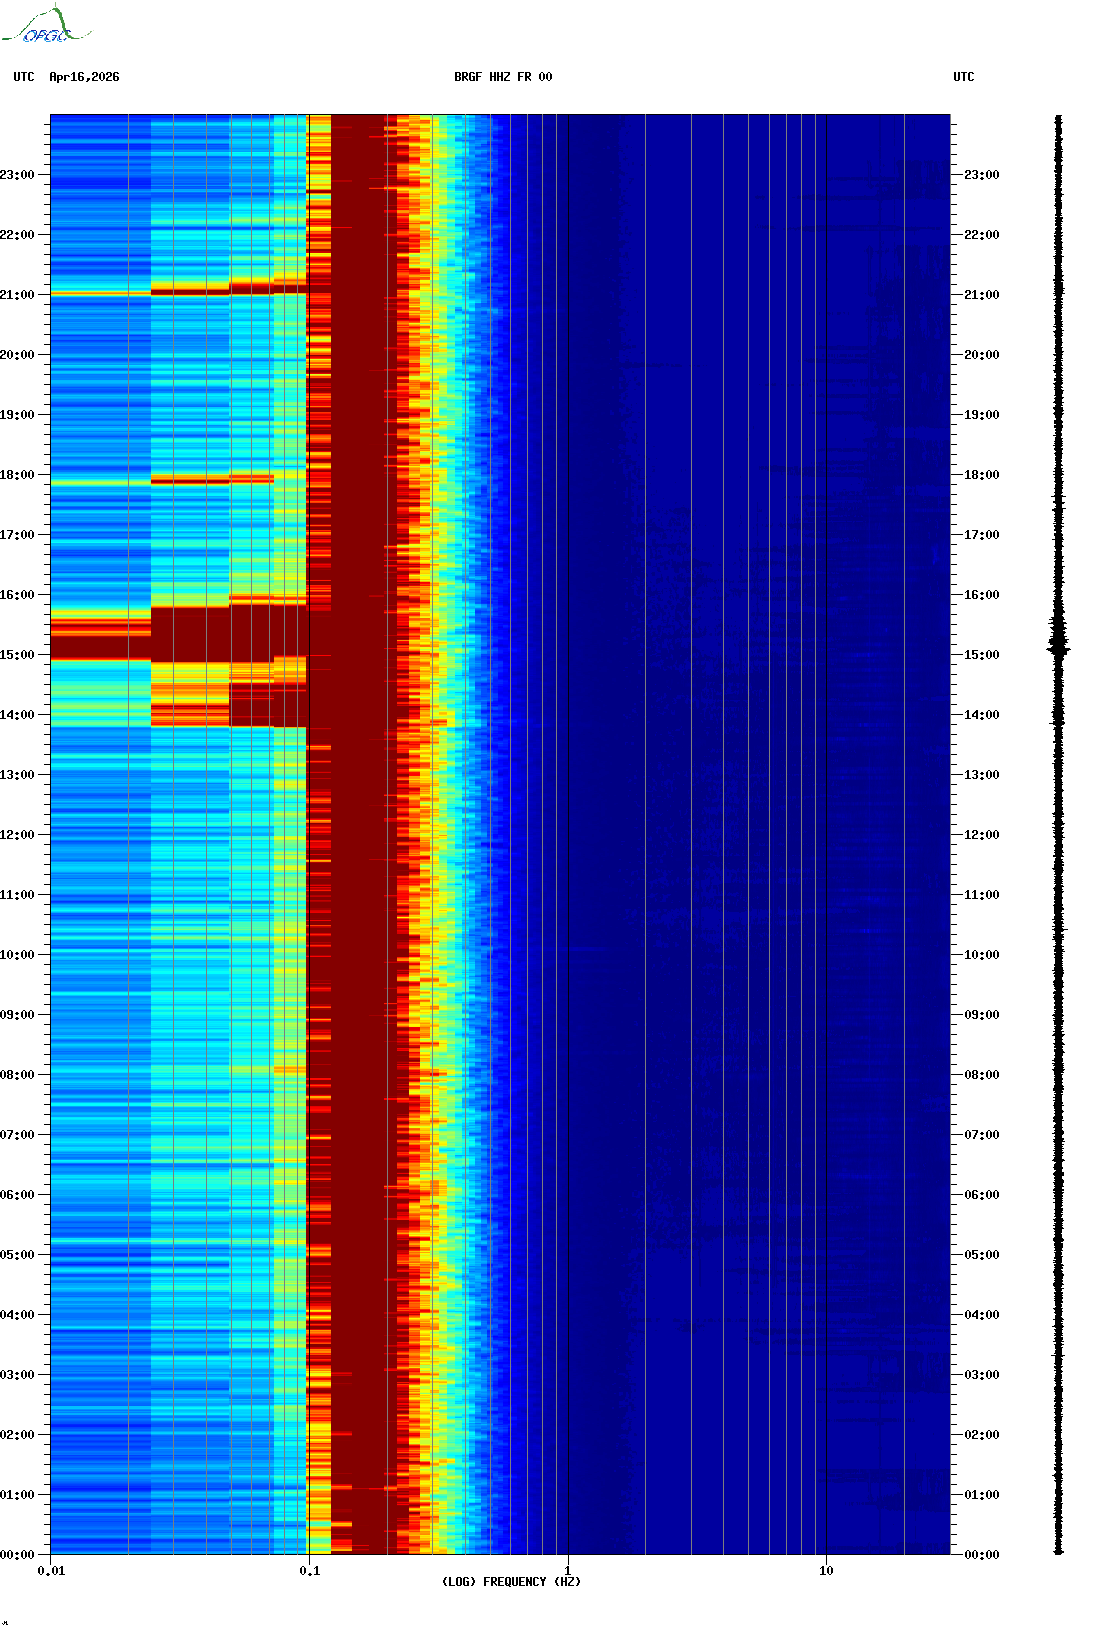
Task: Click the right 12:00 time axis label
Action: click(982, 835)
